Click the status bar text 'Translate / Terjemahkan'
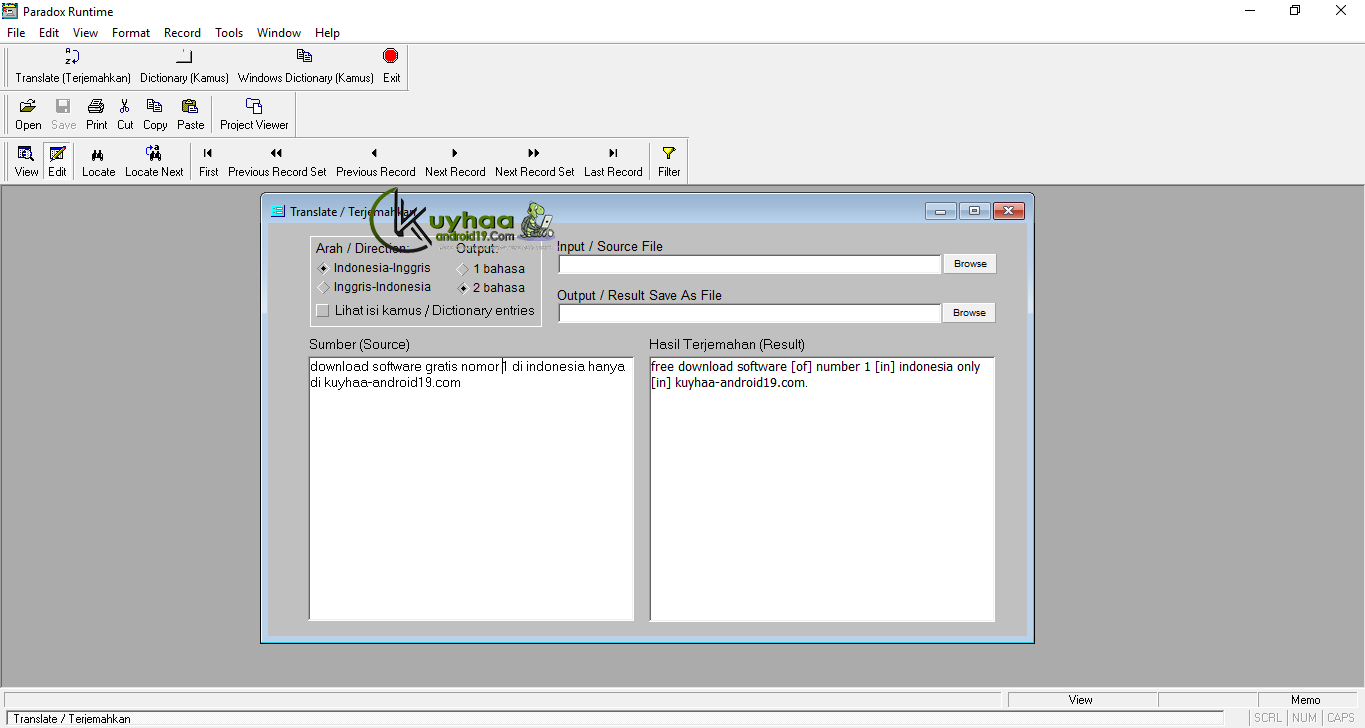 click(72, 719)
